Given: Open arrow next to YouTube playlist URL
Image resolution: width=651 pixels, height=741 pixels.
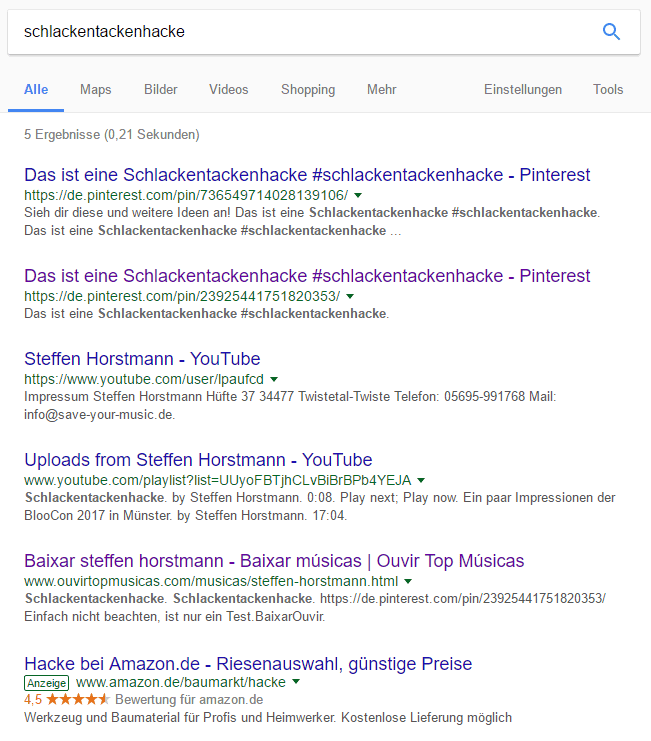Looking at the screenshot, I should tap(421, 481).
